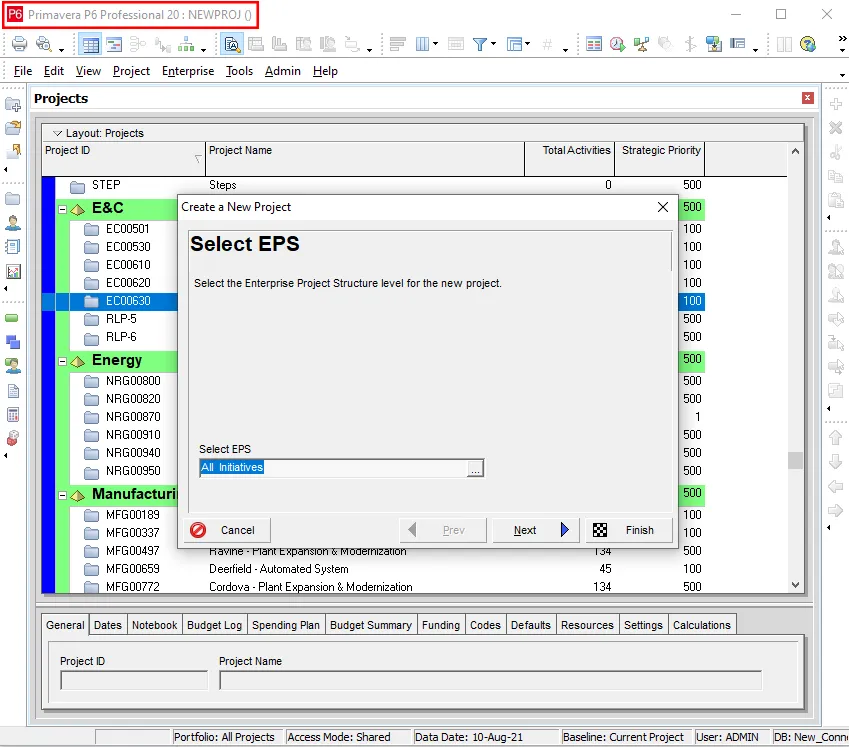
Task: Open the Layout: Projects dropdown
Action: 58,133
